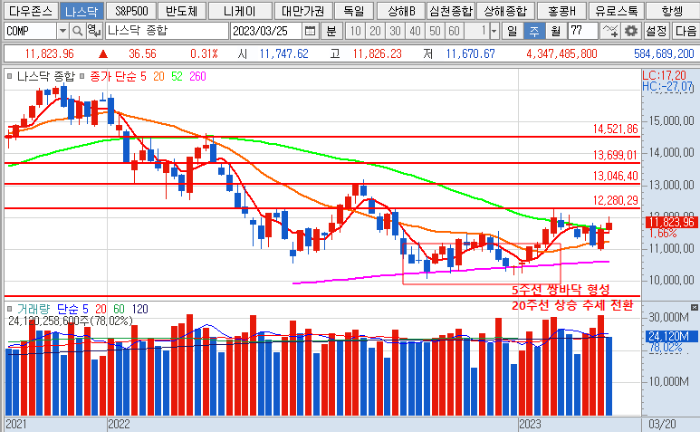
Task: Open the S&P500 tab
Action: tap(131, 11)
